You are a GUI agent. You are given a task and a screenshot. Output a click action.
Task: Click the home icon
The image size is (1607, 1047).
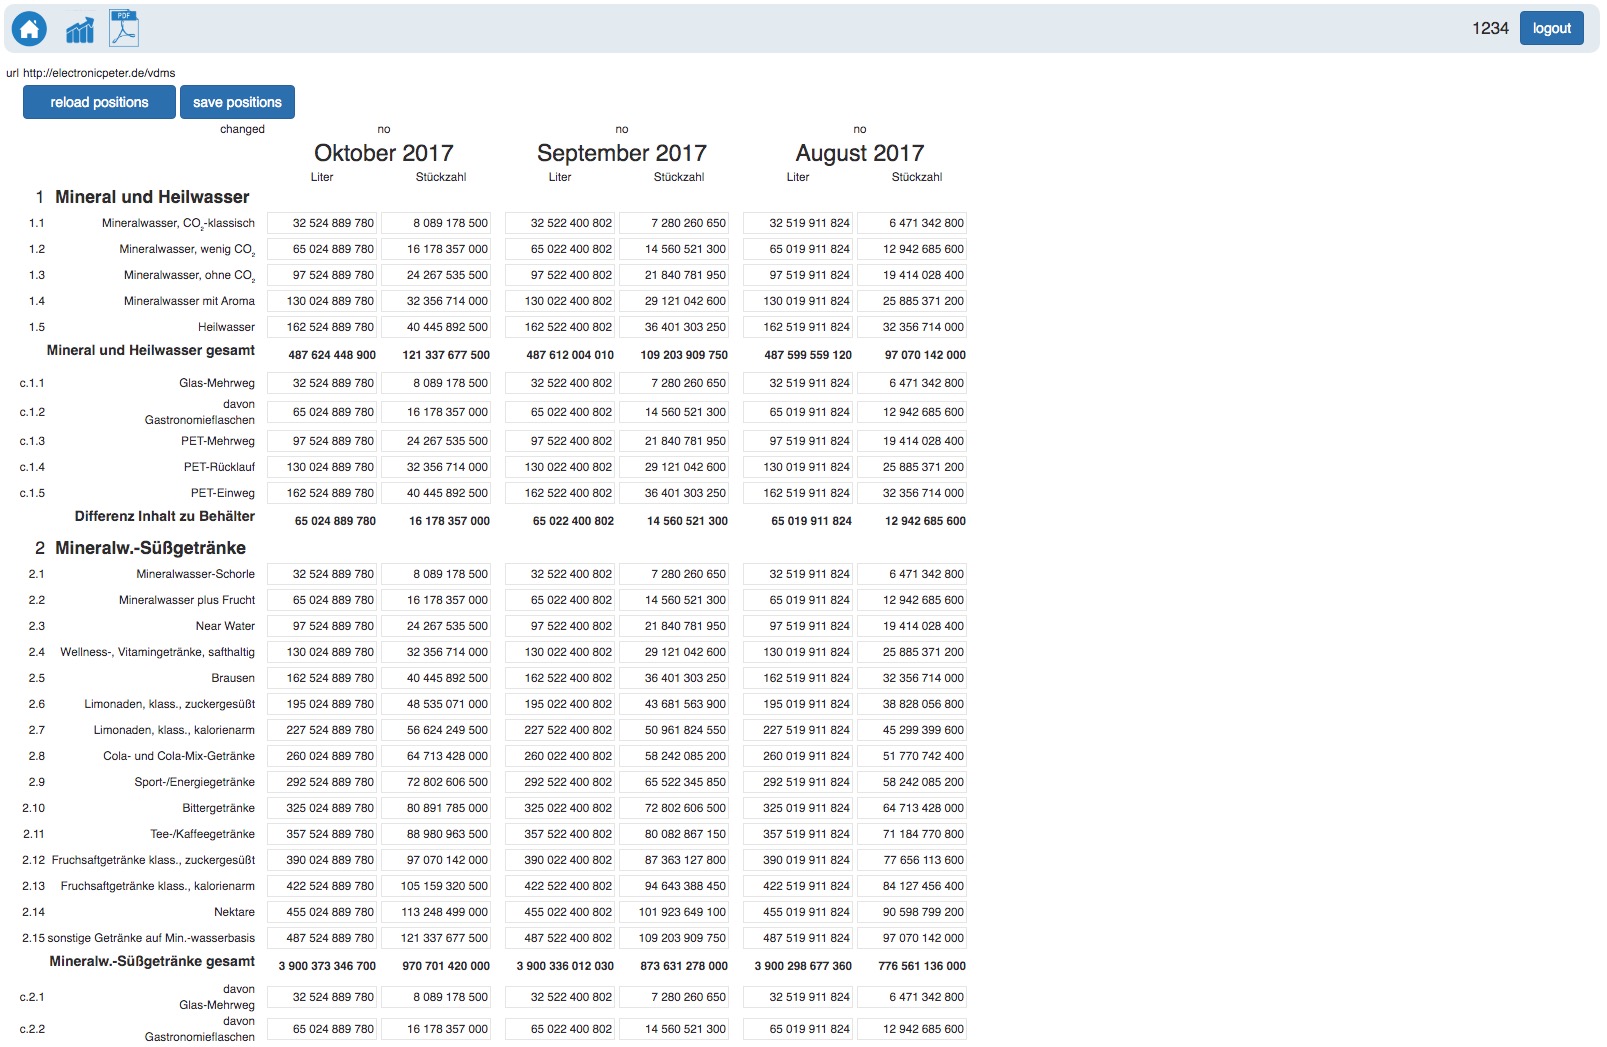[30, 29]
